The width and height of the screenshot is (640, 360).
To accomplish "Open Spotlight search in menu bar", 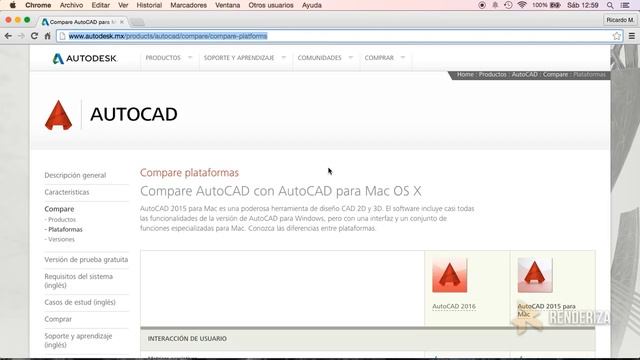I will click(610, 5).
